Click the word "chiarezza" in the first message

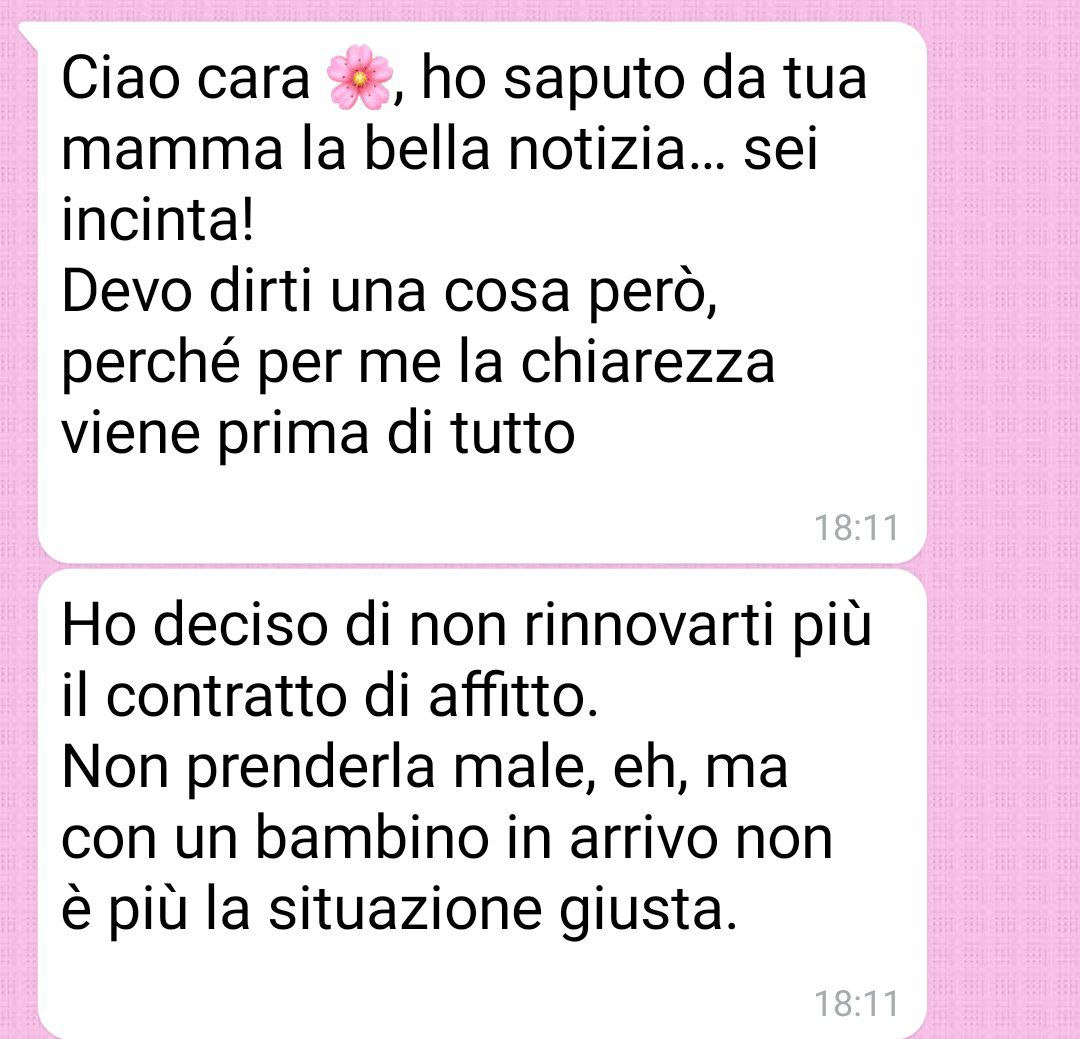(x=647, y=362)
